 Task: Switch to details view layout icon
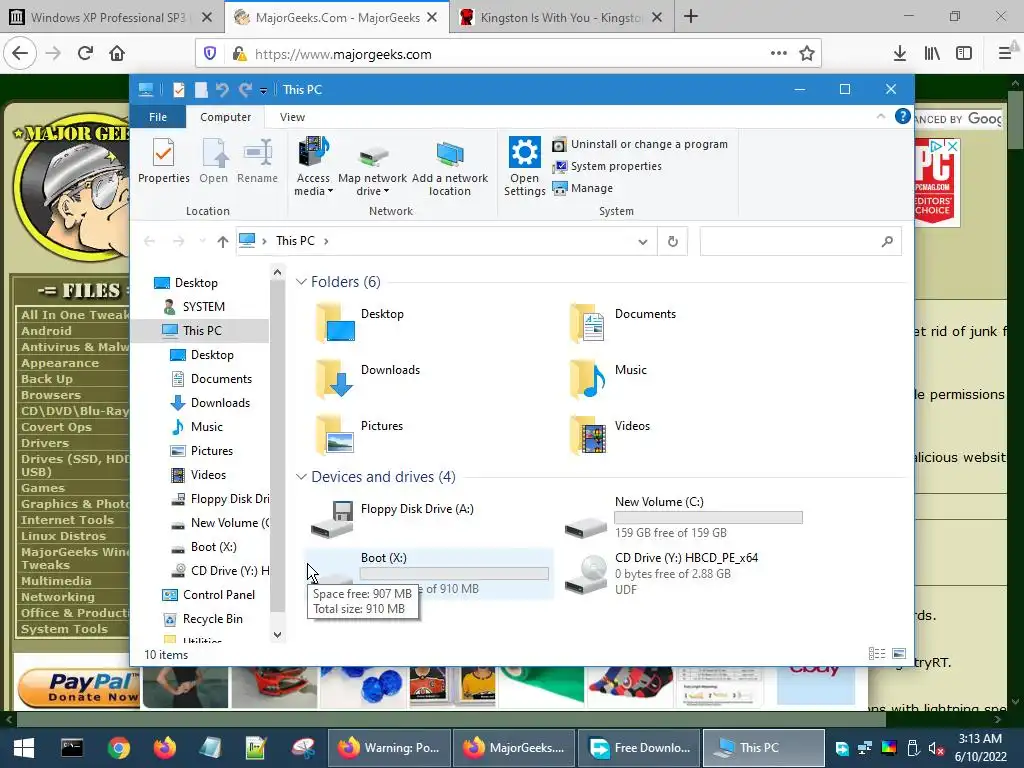(x=876, y=654)
